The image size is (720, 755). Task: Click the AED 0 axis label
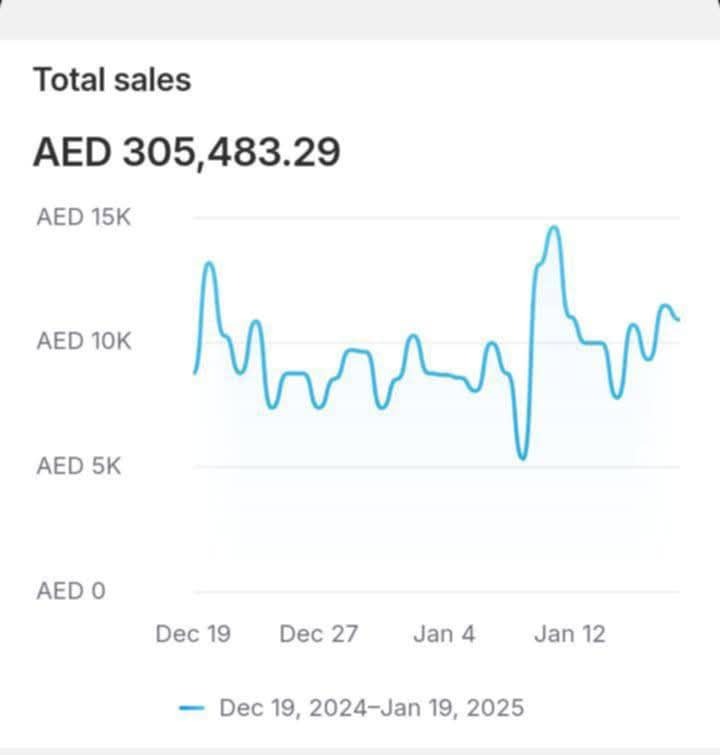pos(71,591)
